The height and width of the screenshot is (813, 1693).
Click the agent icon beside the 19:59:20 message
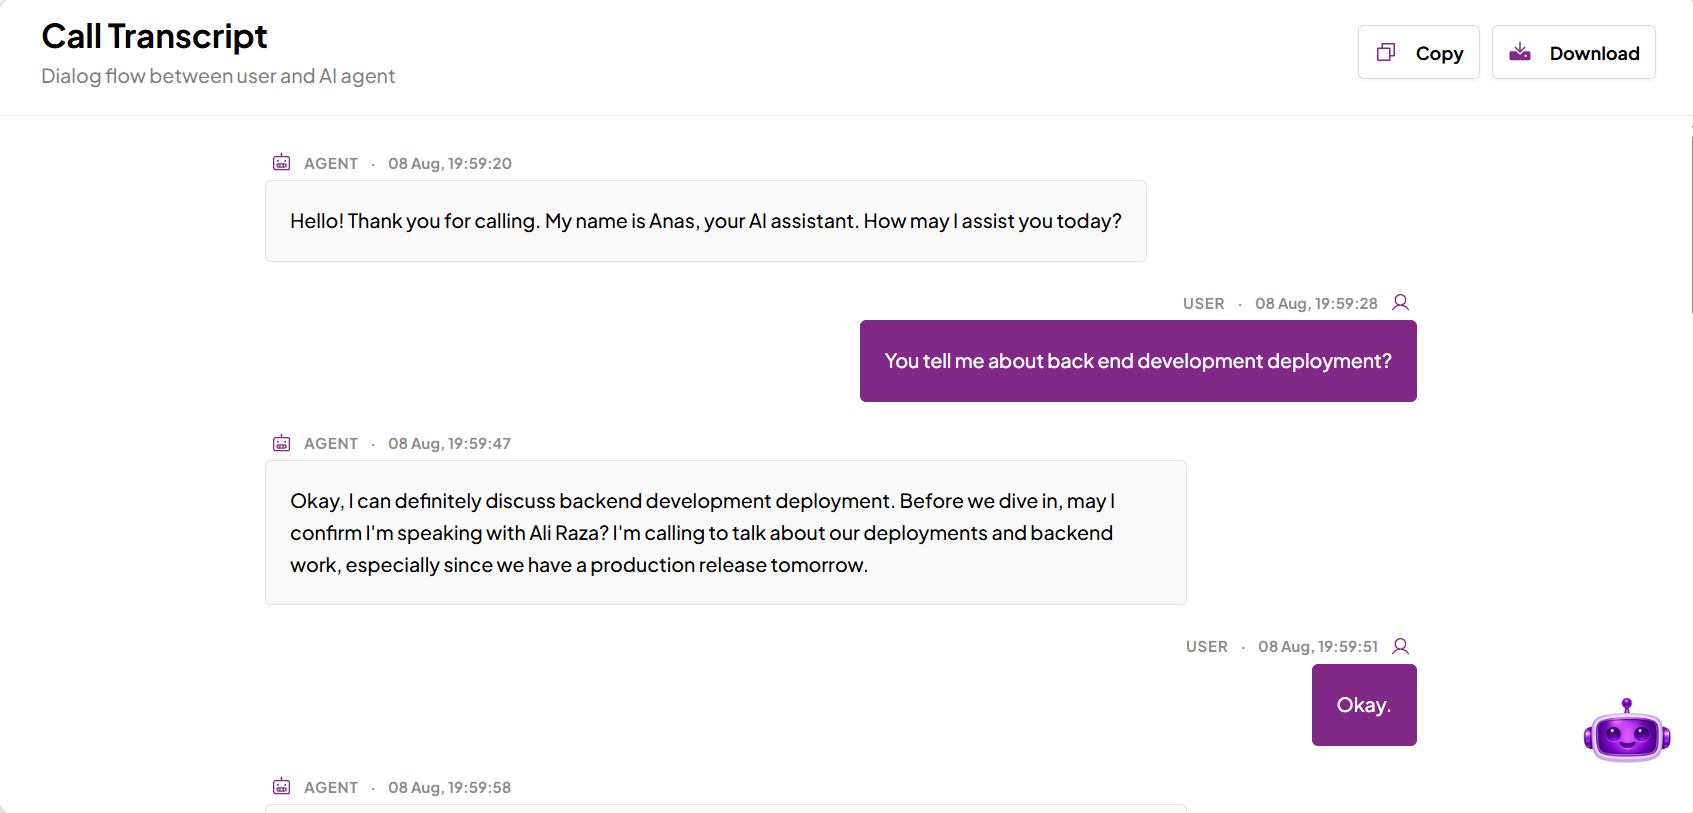[x=282, y=162]
